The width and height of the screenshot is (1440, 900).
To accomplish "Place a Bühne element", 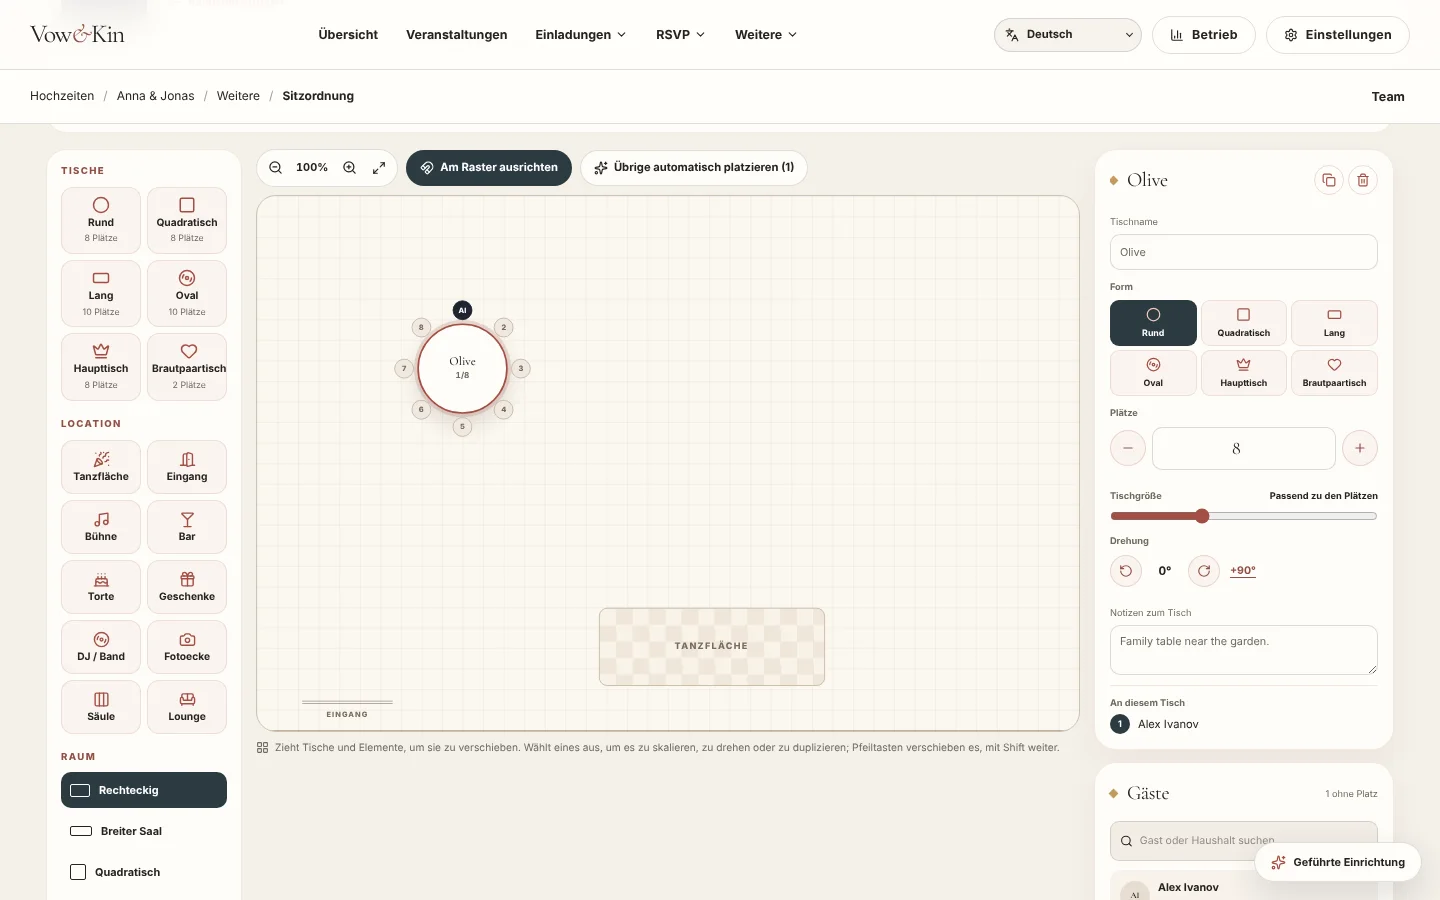I will click(x=101, y=527).
